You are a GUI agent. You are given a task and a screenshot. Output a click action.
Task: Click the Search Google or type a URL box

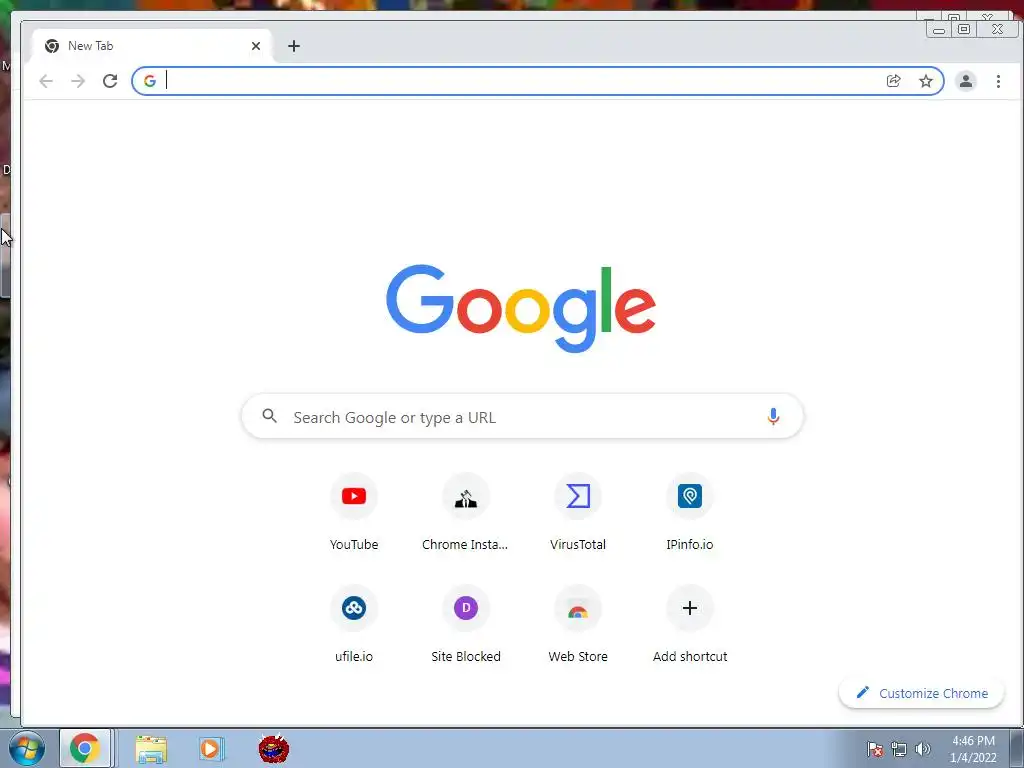point(522,416)
